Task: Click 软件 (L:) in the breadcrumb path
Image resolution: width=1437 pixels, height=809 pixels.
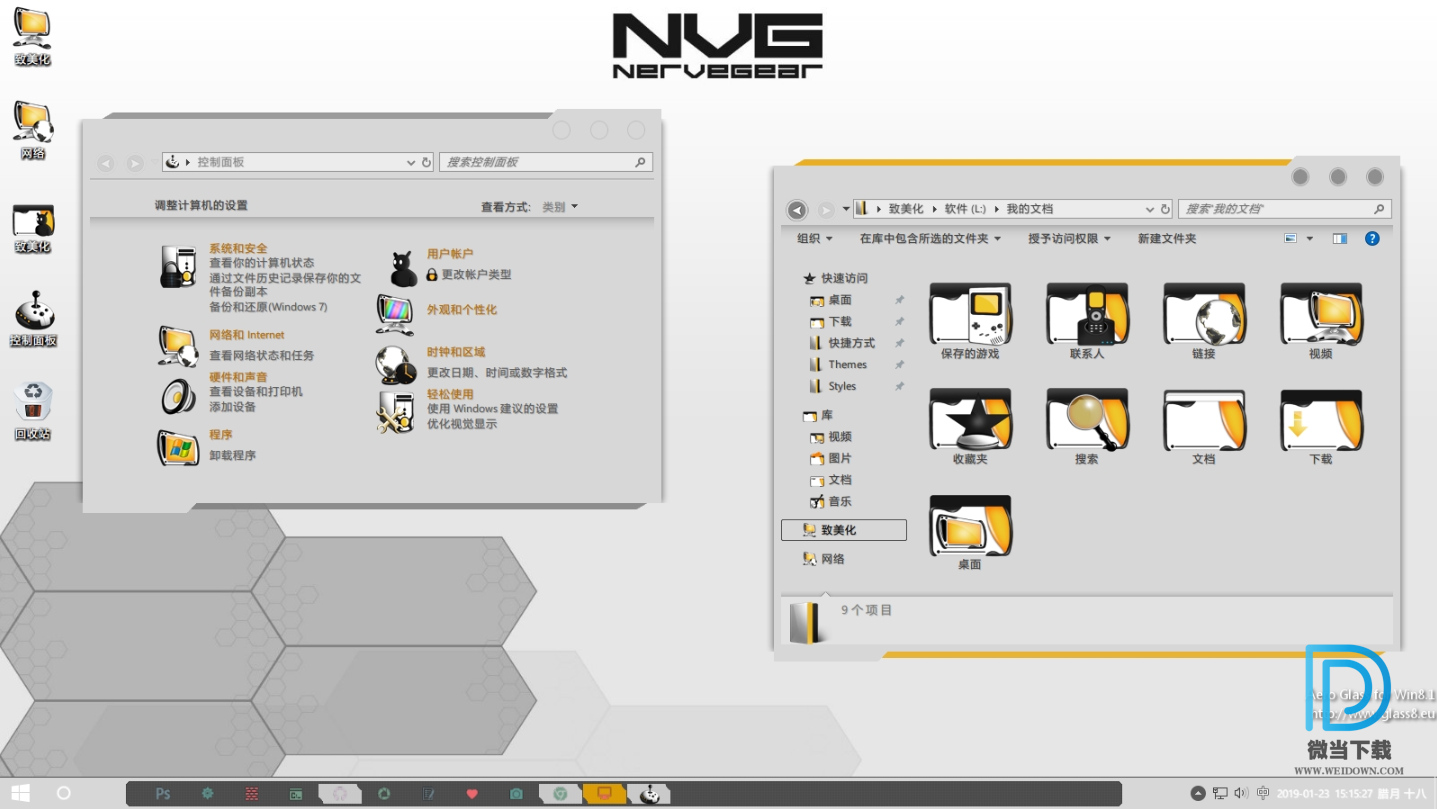Action: [965, 209]
